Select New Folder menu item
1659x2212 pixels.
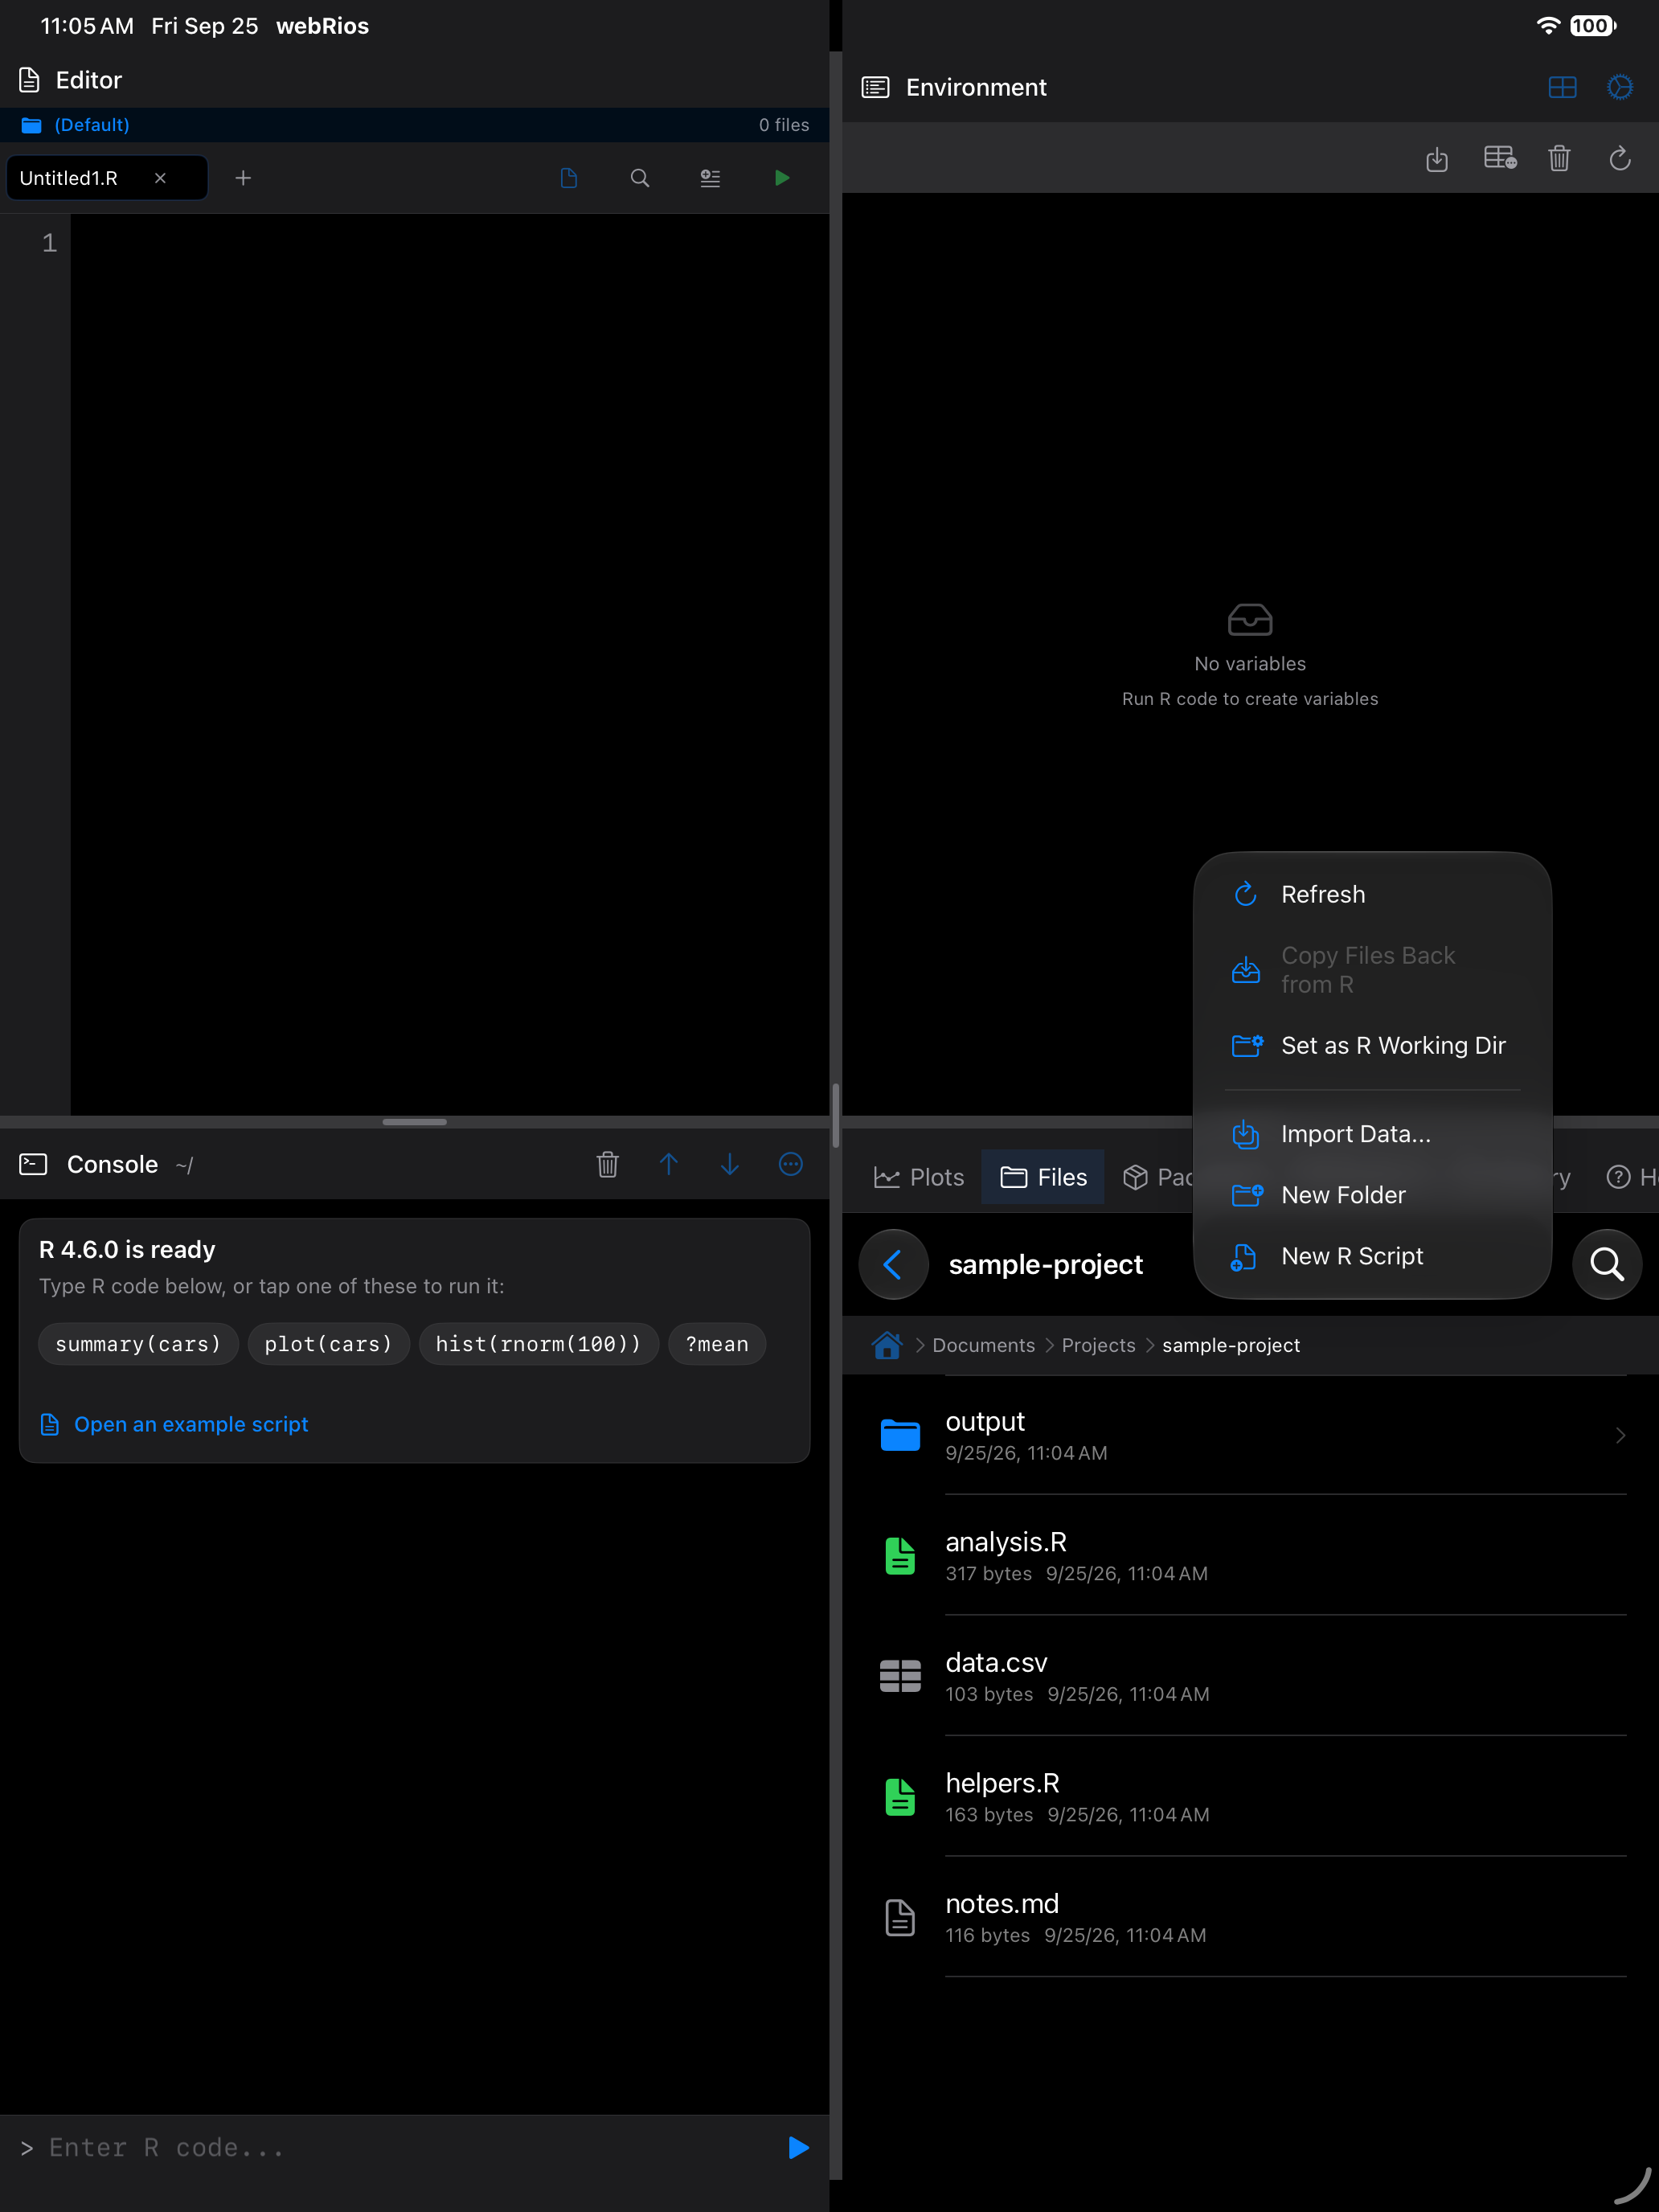pyautogui.click(x=1372, y=1195)
